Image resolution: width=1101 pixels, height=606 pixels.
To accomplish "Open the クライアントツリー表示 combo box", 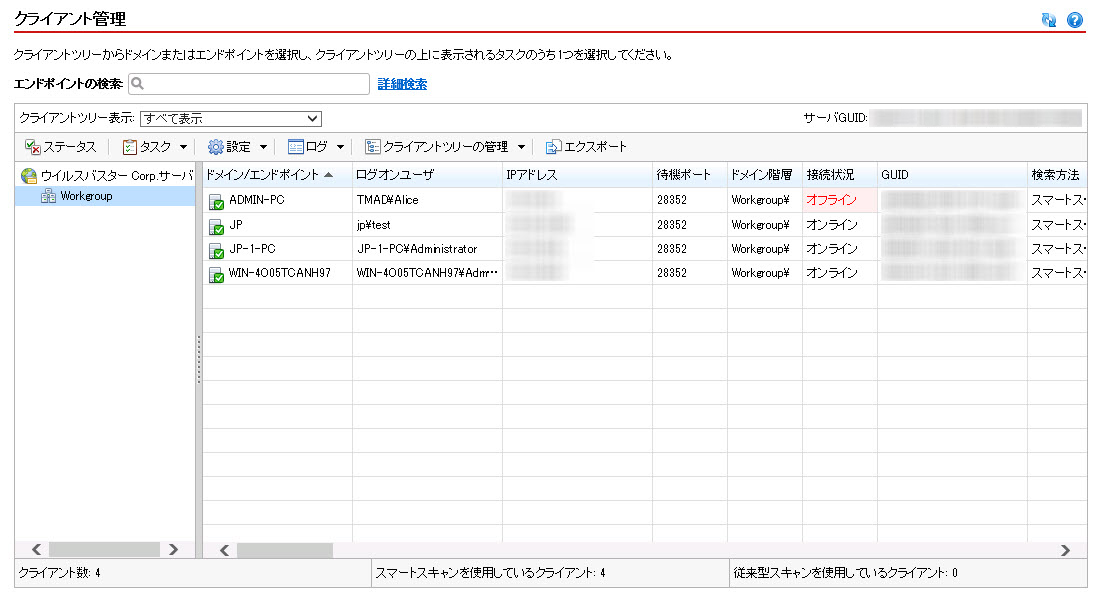I will point(230,118).
